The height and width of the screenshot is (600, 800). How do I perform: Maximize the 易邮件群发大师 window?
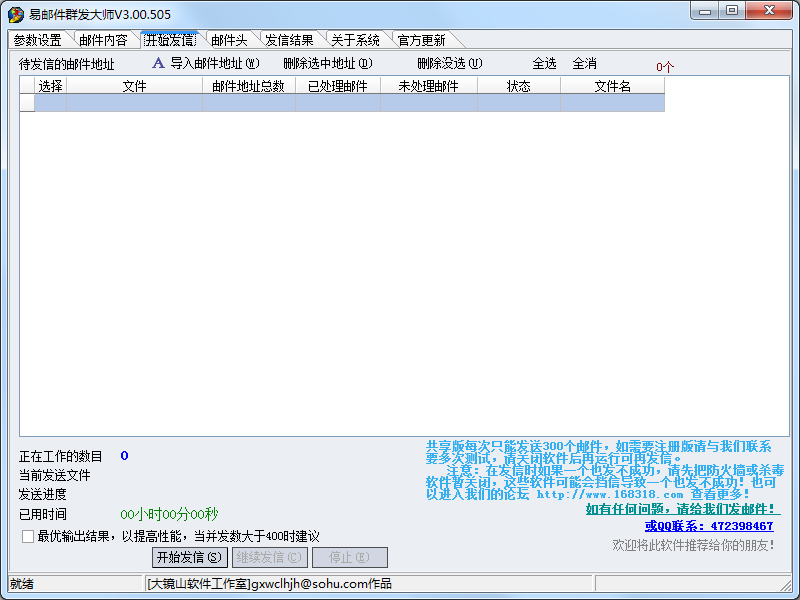[732, 11]
